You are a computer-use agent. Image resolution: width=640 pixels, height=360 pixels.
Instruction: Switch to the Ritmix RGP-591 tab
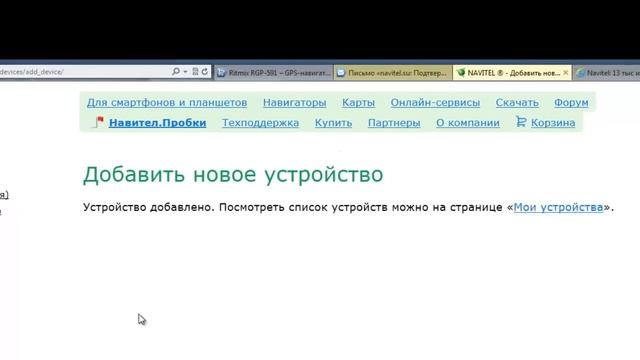(274, 73)
